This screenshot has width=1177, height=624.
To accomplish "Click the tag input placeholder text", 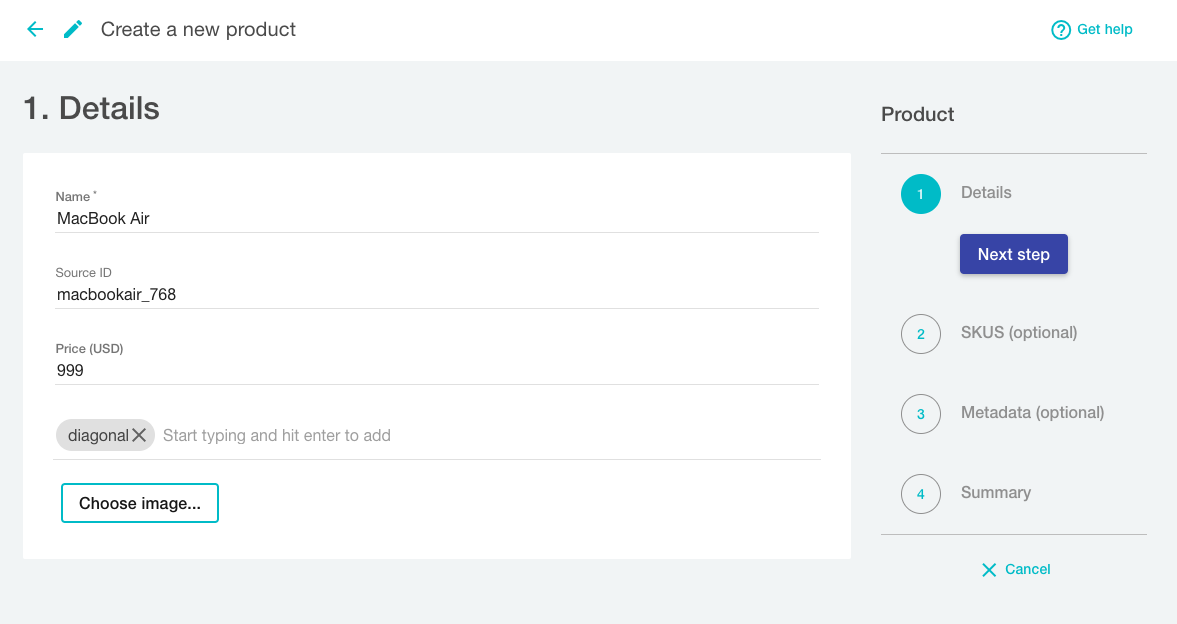I will coord(277,436).
